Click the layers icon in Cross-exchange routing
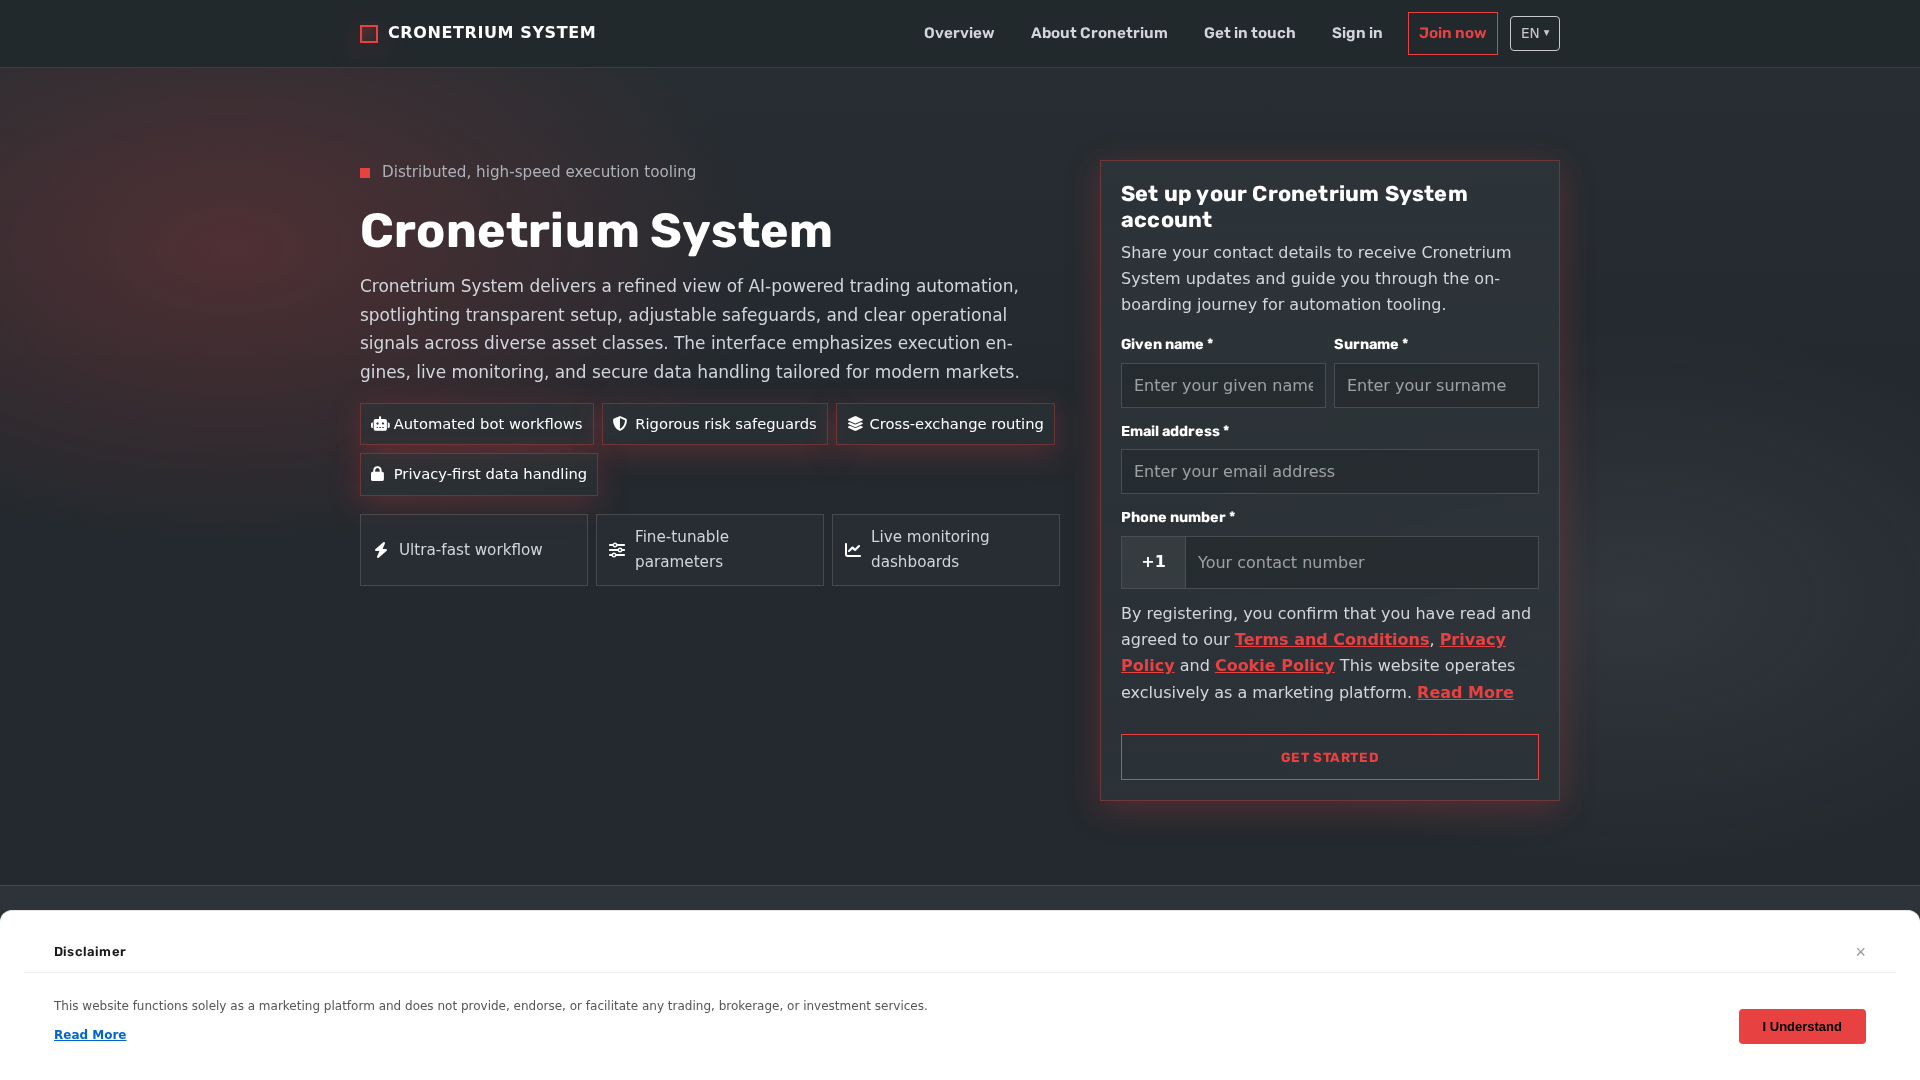This screenshot has width=1920, height=1080. pyautogui.click(x=855, y=424)
